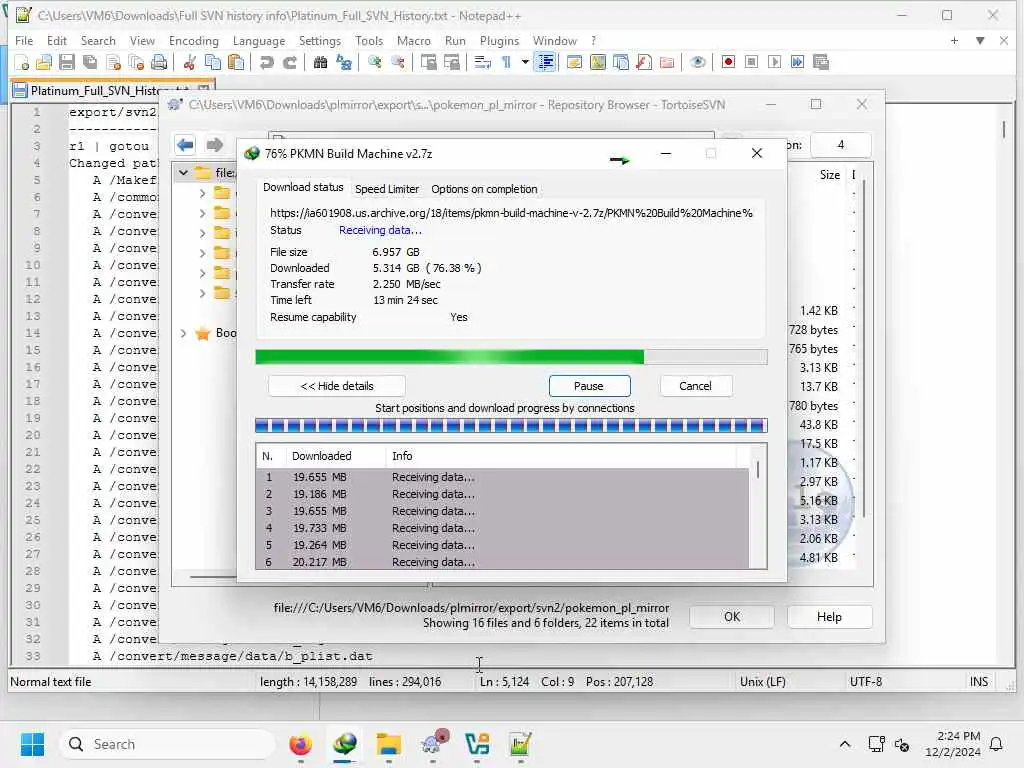Toggle Word Wrap in Notepad++ toolbar
1024x768 pixels.
pyautogui.click(x=483, y=63)
